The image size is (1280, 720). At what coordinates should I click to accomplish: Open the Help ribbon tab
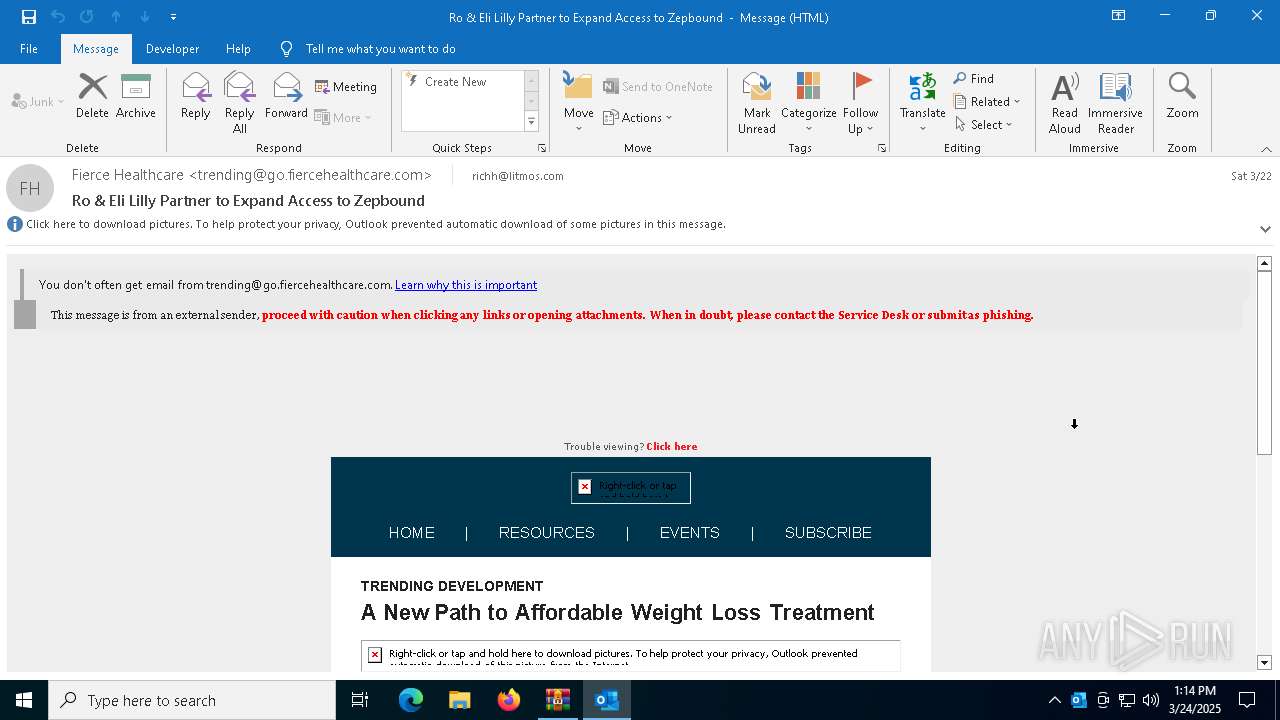238,49
